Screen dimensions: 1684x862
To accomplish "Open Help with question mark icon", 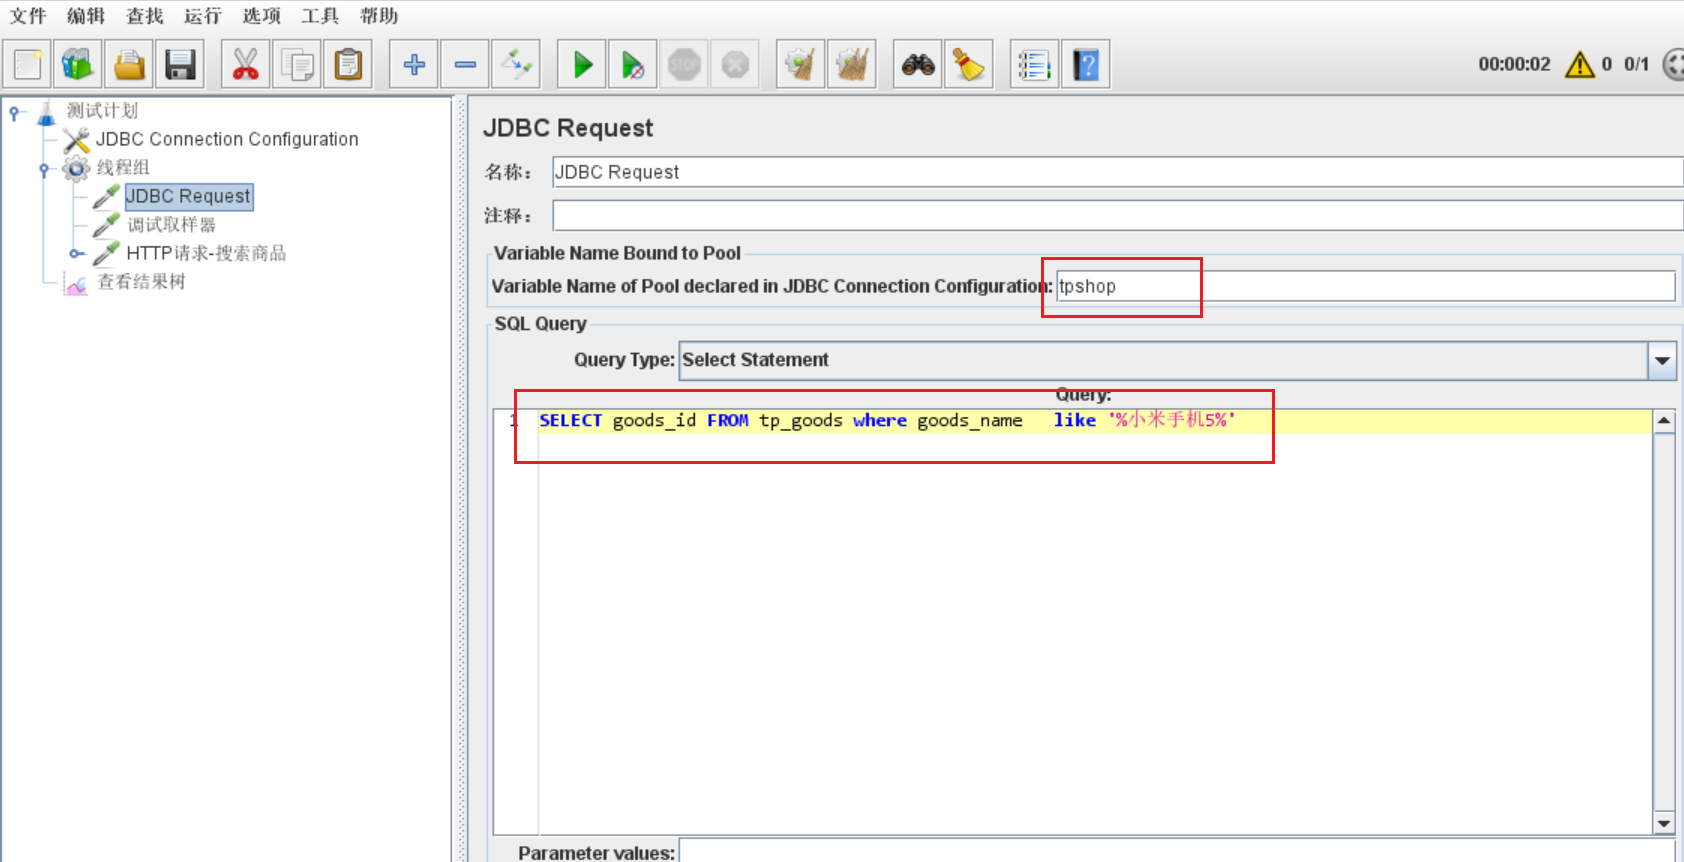I will coord(1086,65).
